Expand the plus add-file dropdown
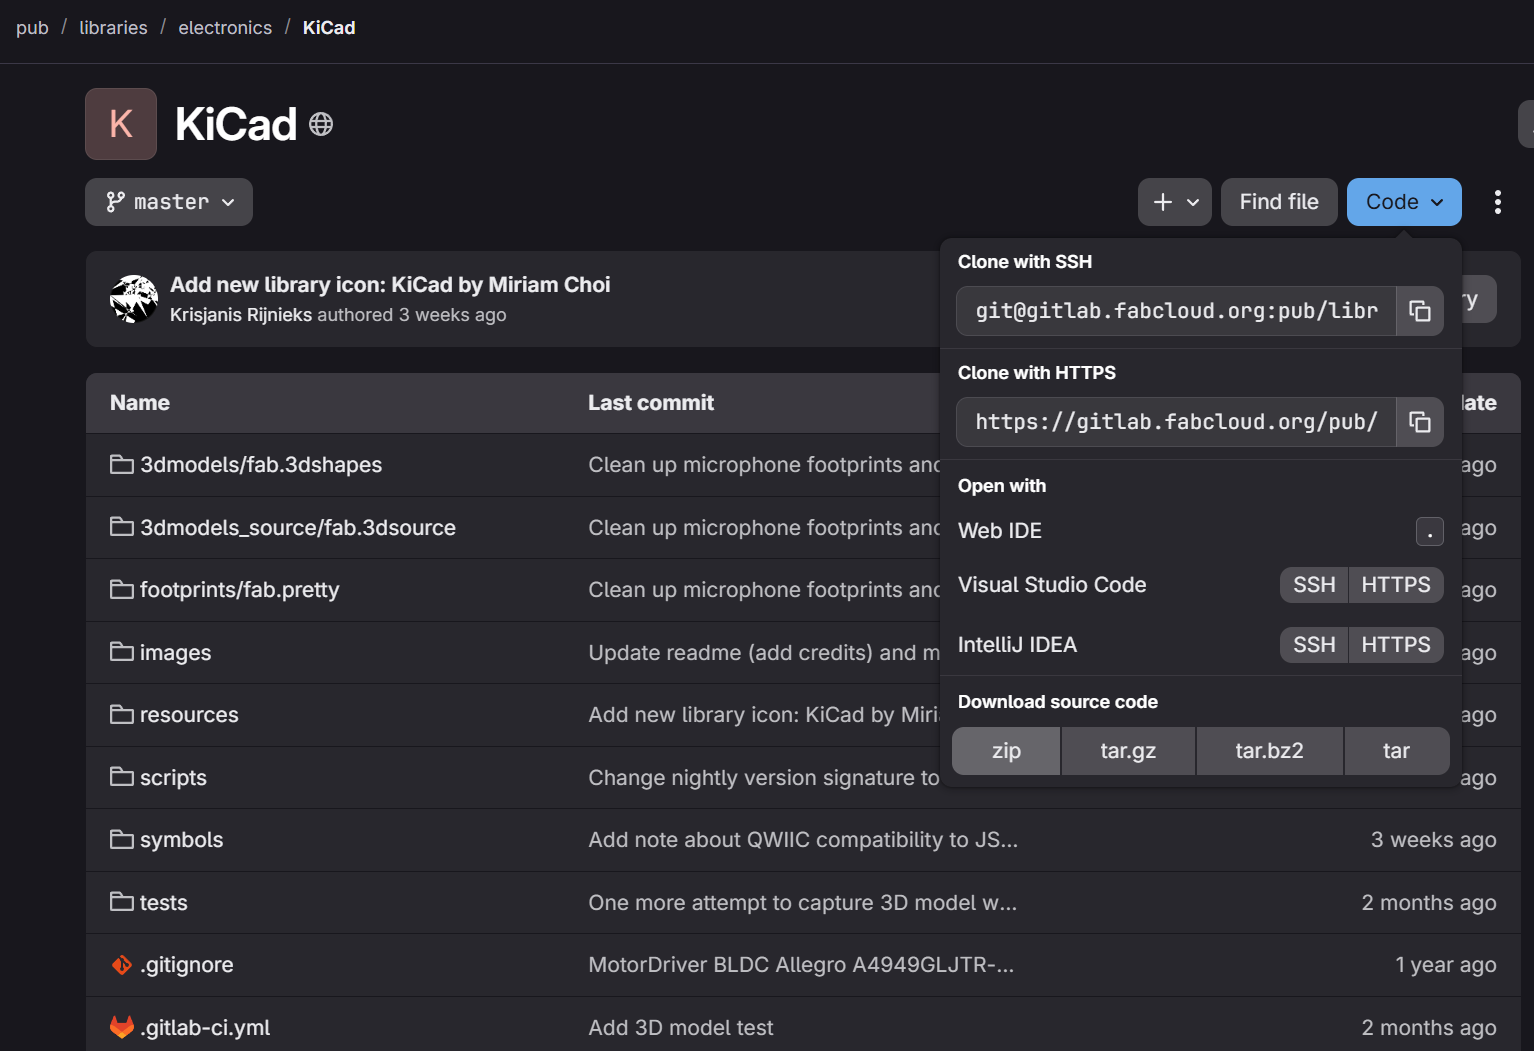This screenshot has height=1051, width=1534. tap(1175, 202)
